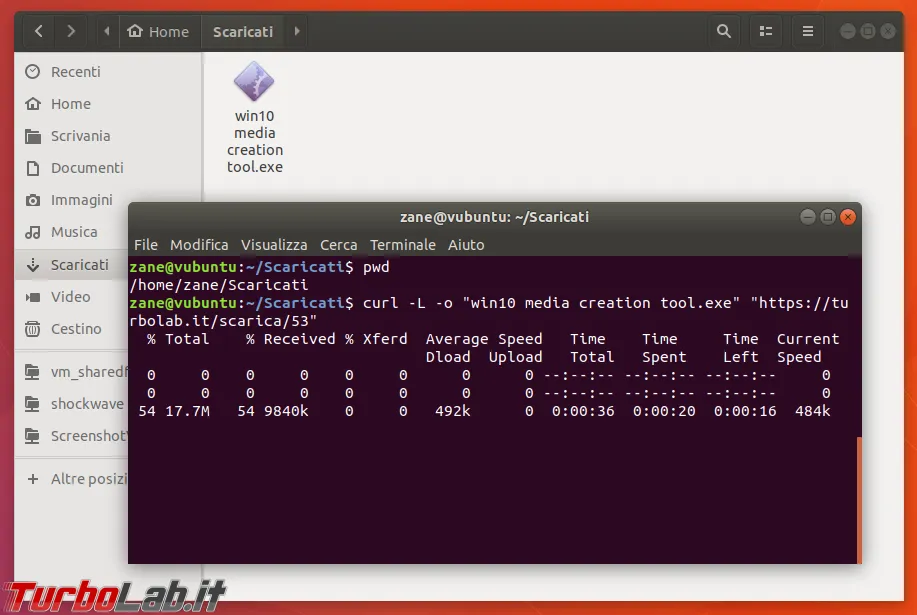Click the Musica note icon
The width and height of the screenshot is (917, 615).
[33, 232]
